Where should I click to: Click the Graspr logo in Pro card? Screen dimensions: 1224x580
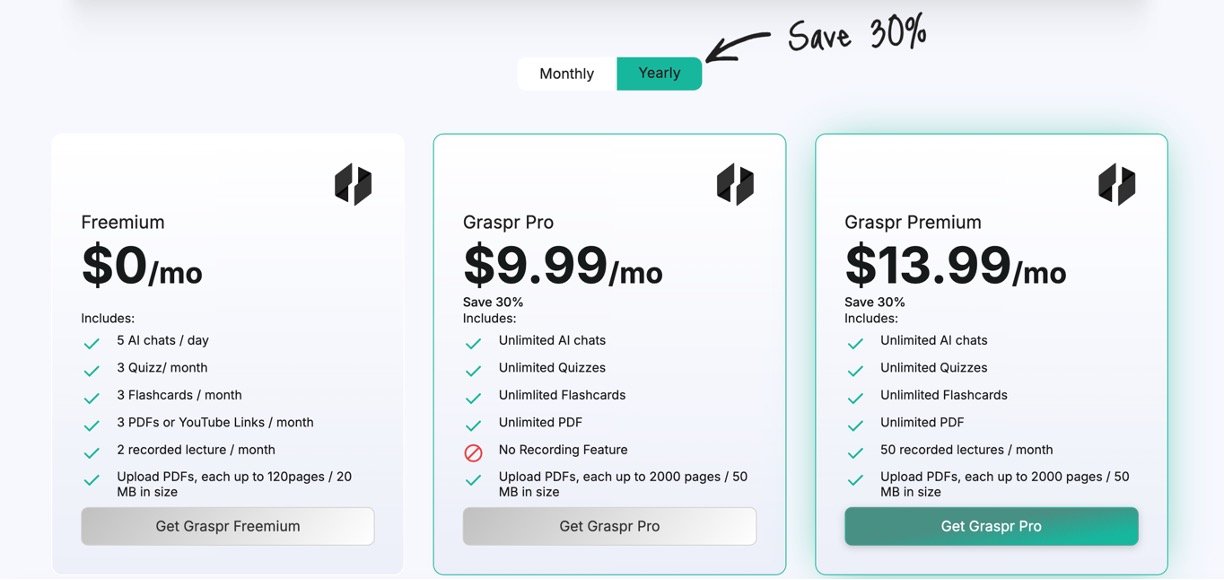coord(735,185)
